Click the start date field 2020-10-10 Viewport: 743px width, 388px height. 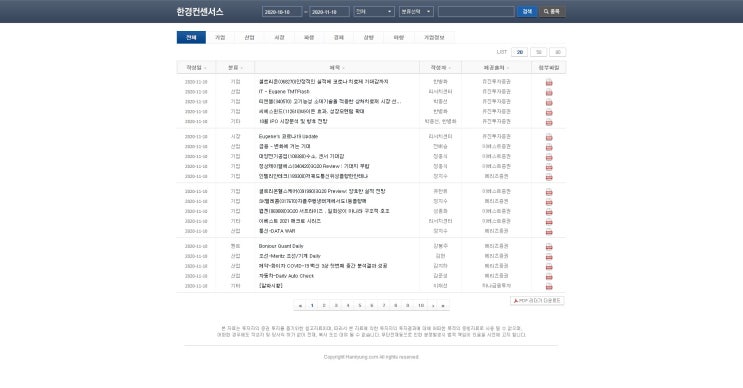click(282, 12)
